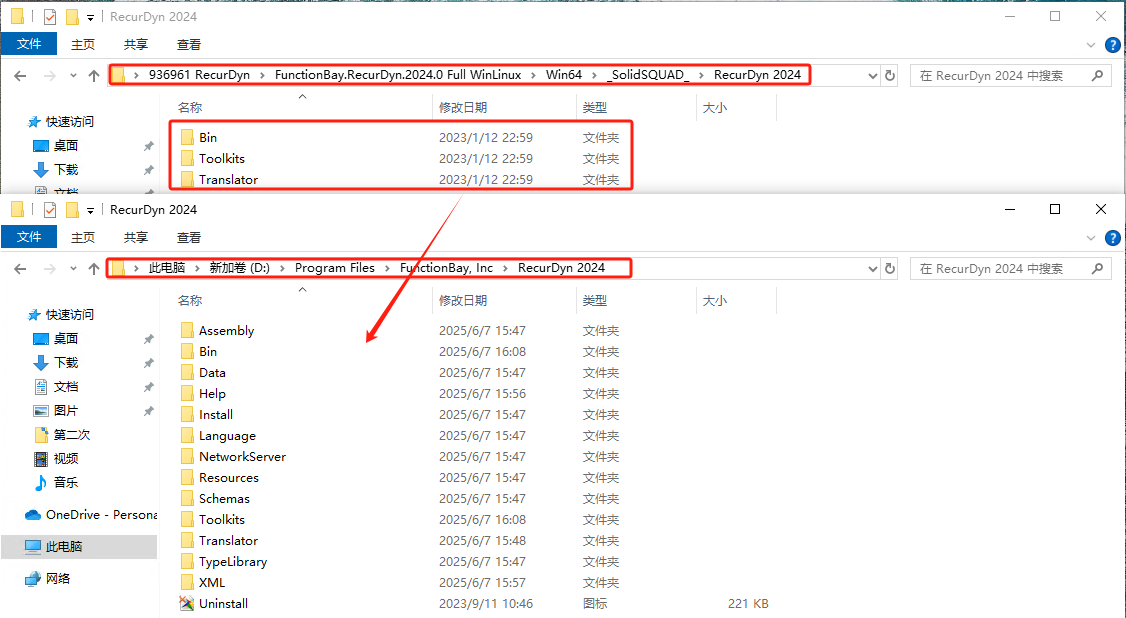Viewport: 1126px width, 618px height.
Task: Go up one folder in lower window
Action: tap(93, 268)
